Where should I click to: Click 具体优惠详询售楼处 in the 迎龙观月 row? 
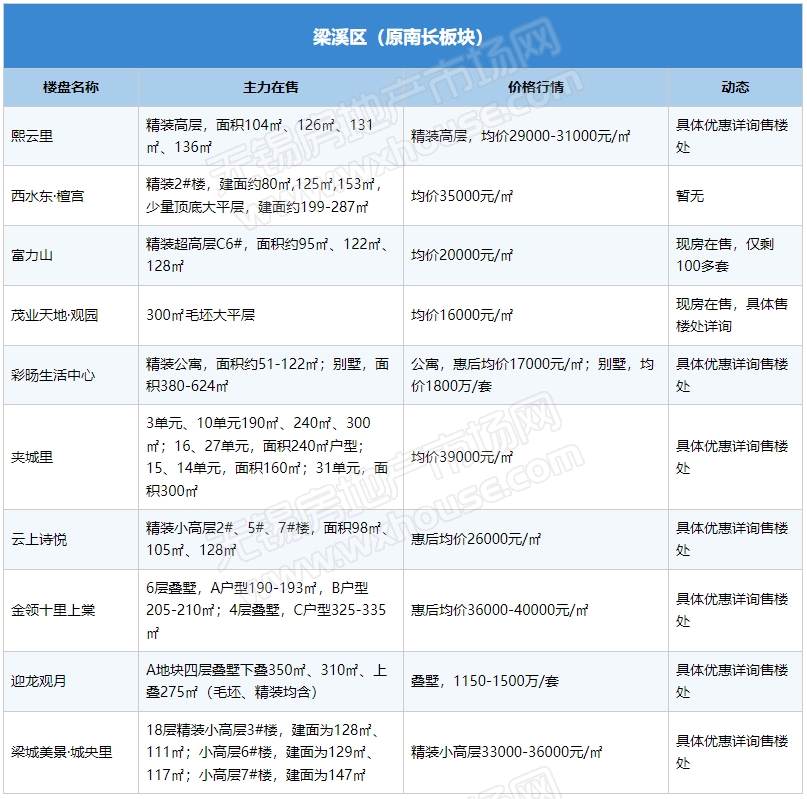pos(731,681)
